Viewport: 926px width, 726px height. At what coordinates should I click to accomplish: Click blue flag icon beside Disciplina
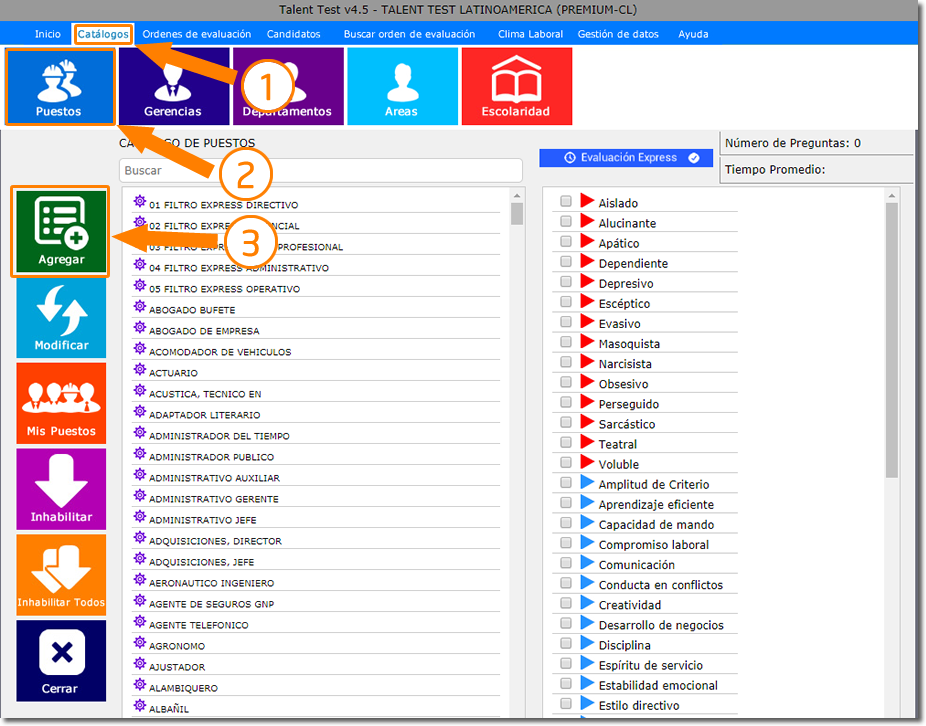click(x=587, y=643)
